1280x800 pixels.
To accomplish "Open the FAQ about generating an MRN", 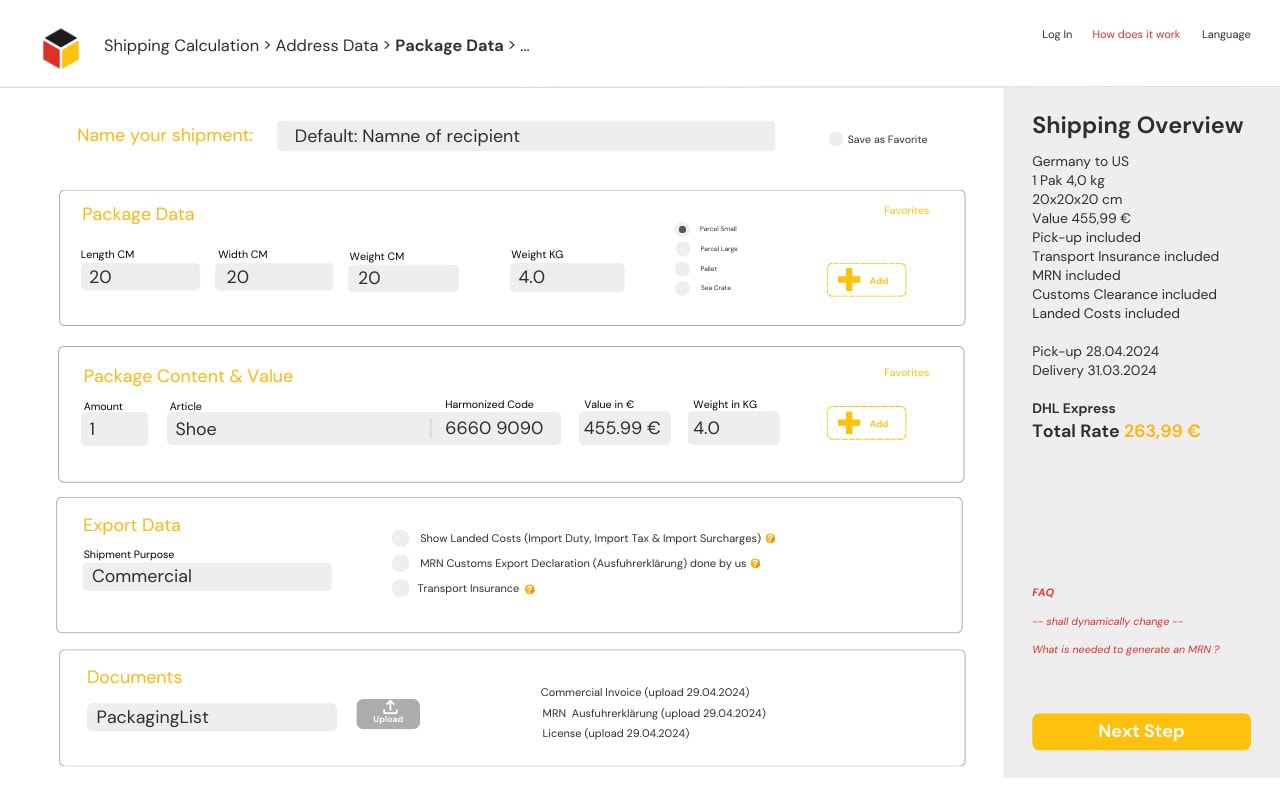I will click(x=1125, y=650).
